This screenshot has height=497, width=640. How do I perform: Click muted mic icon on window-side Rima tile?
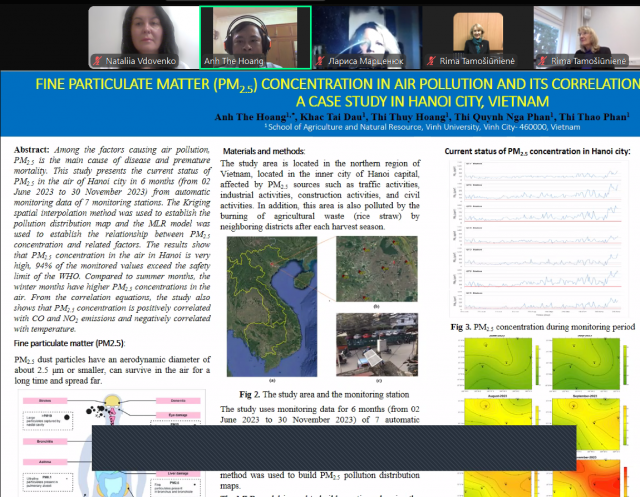(x=542, y=61)
